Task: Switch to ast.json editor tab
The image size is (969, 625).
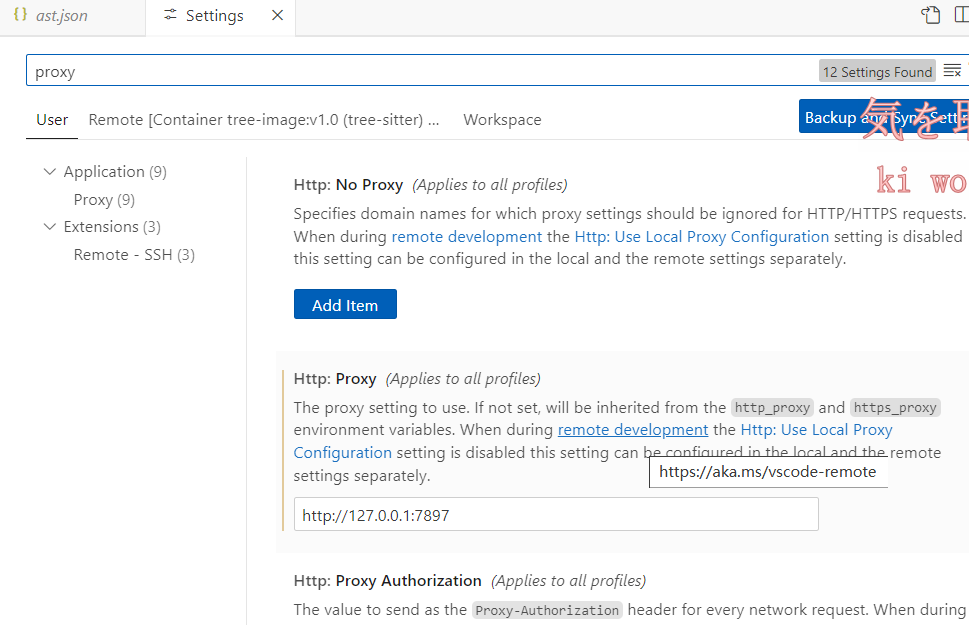Action: (62, 15)
